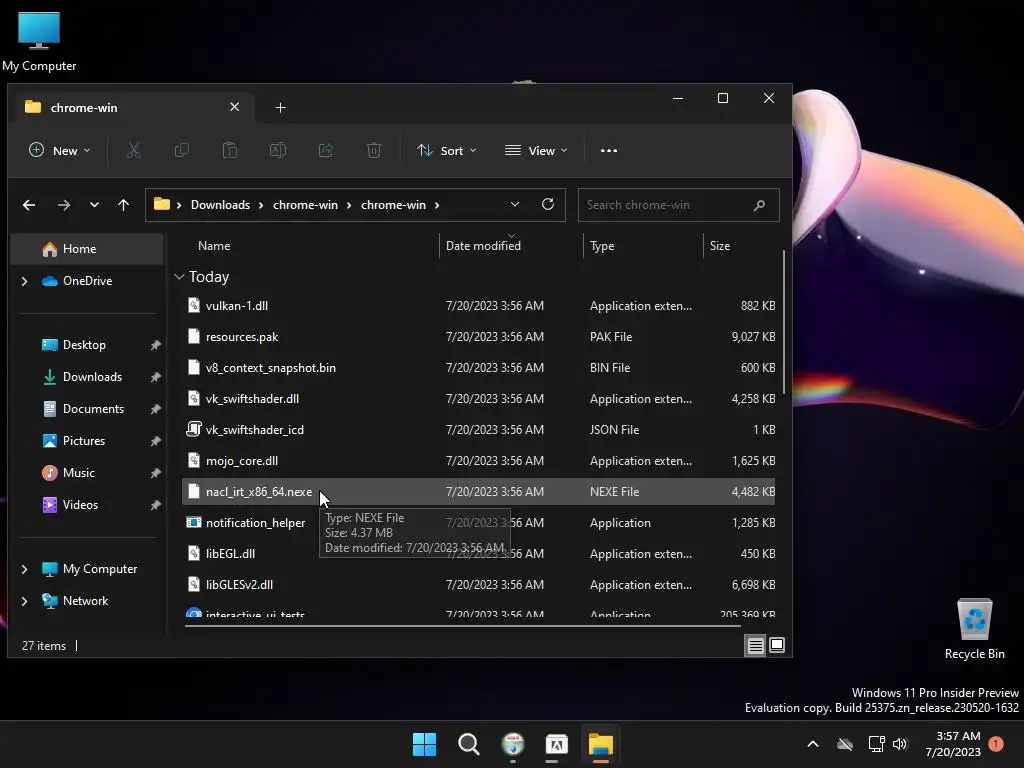Sort by Size column header
The height and width of the screenshot is (768, 1024).
[720, 246]
